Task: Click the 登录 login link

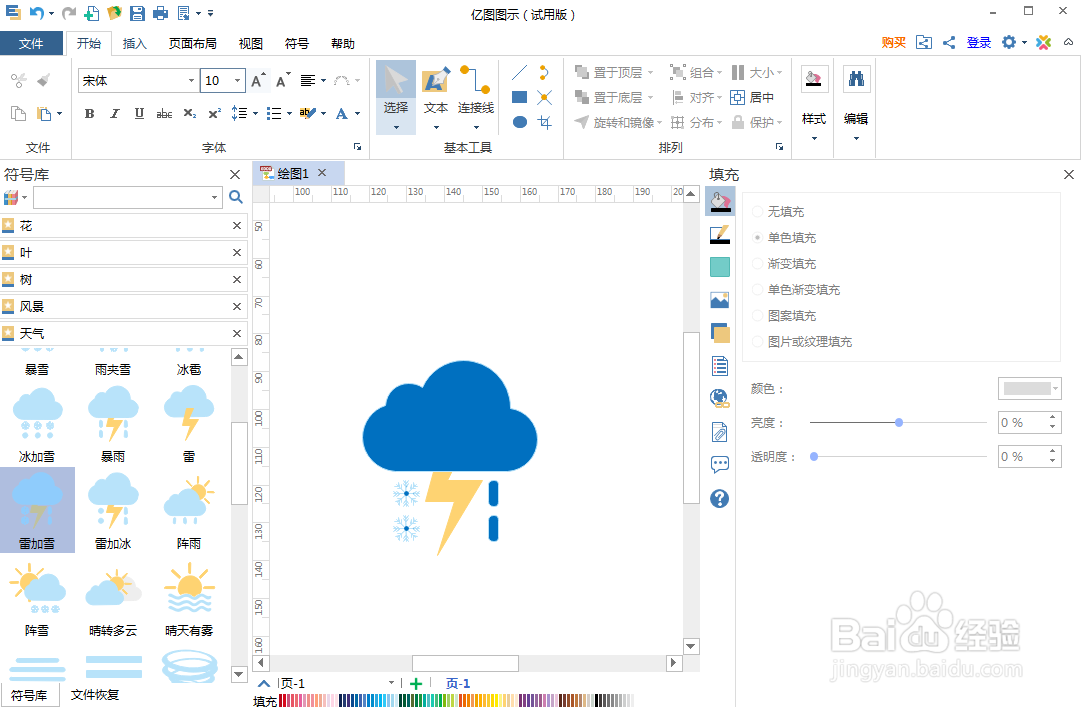Action: 979,43
